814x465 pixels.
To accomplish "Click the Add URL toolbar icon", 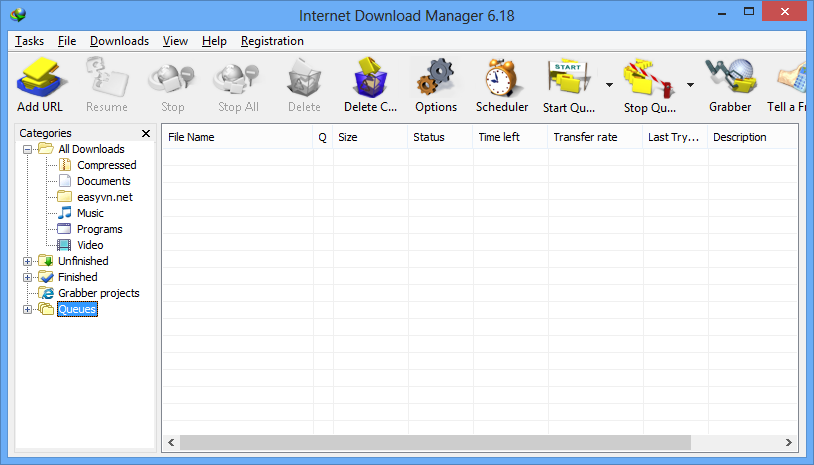I will point(40,78).
